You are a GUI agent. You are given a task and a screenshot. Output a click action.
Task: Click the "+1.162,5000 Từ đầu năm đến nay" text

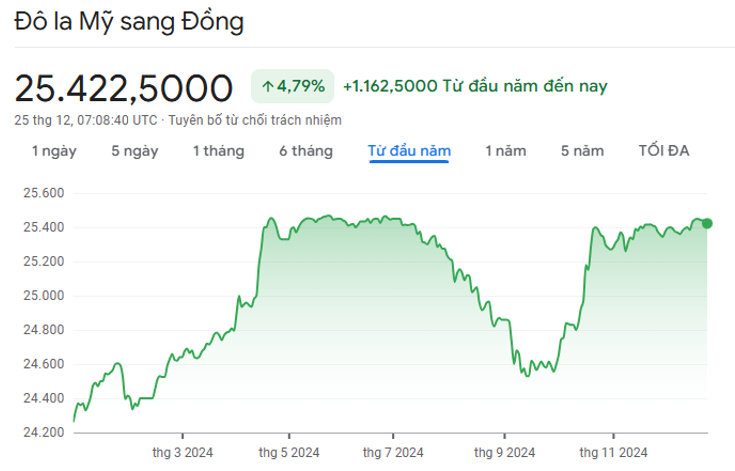475,86
